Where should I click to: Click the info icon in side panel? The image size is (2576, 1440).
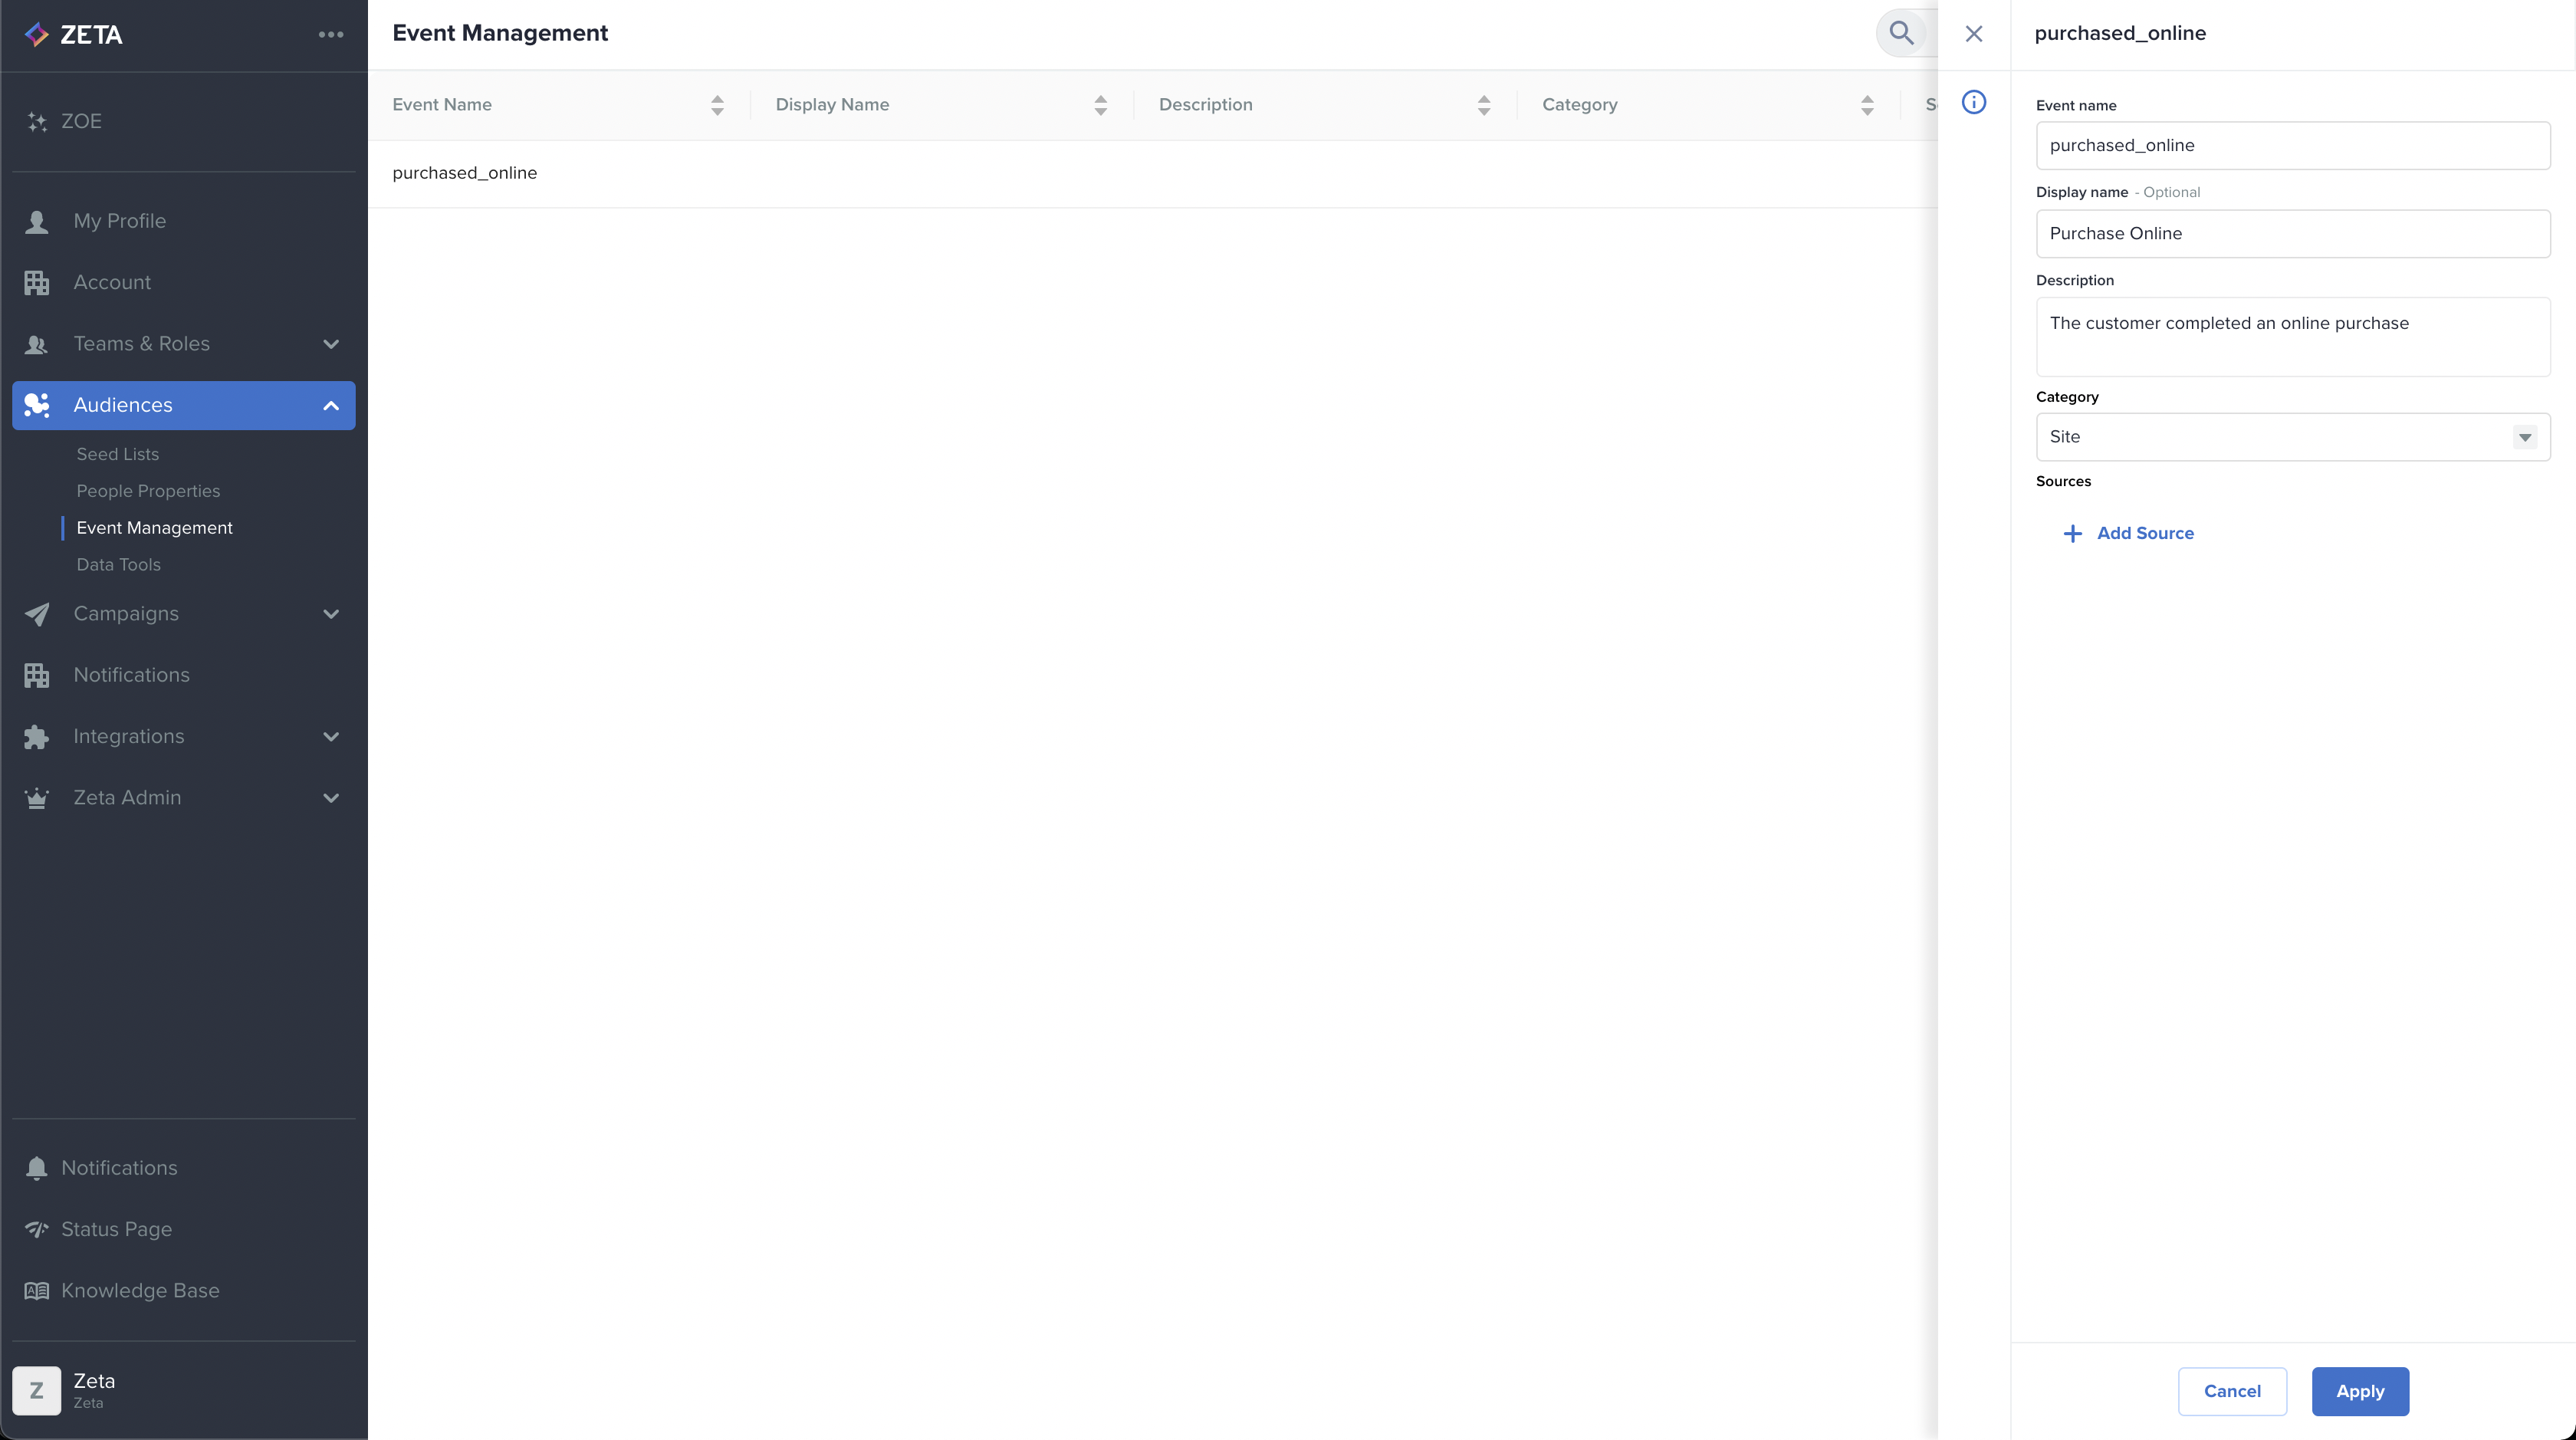tap(1973, 102)
